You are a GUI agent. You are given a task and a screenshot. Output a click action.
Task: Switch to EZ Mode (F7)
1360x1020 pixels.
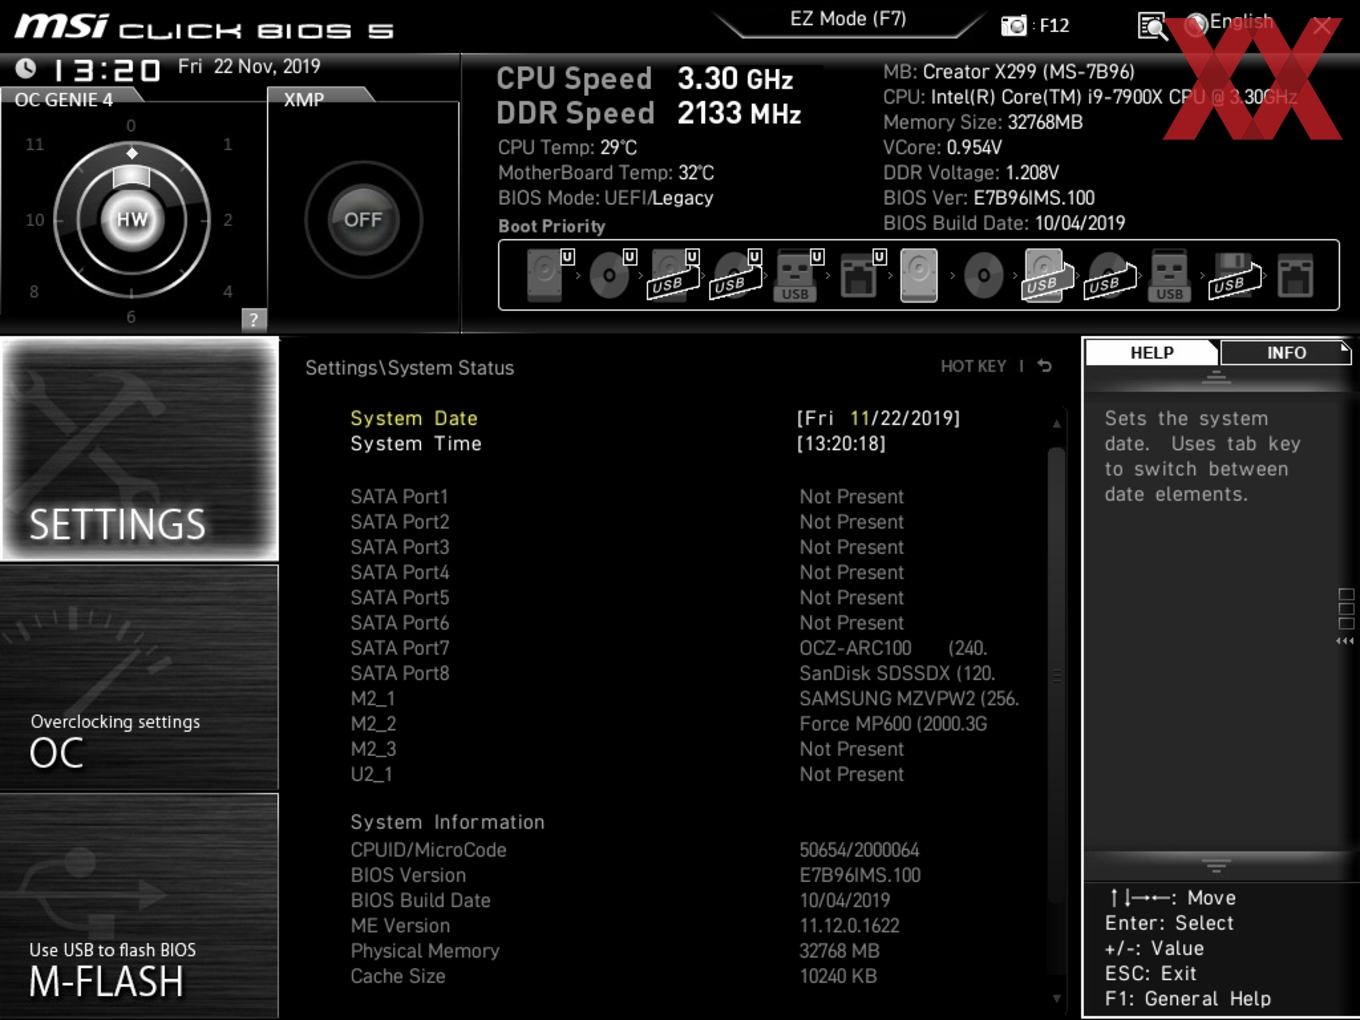click(x=848, y=19)
